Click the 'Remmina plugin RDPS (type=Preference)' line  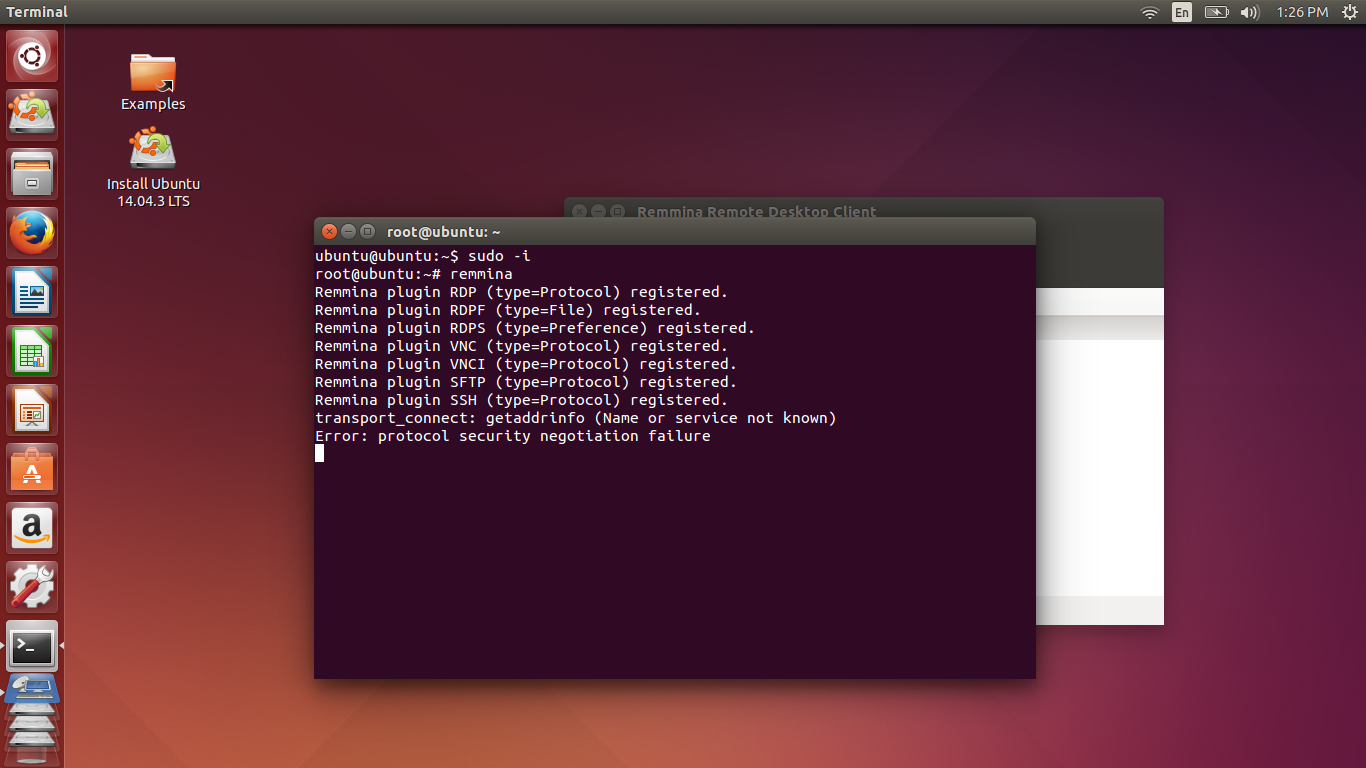coord(535,328)
